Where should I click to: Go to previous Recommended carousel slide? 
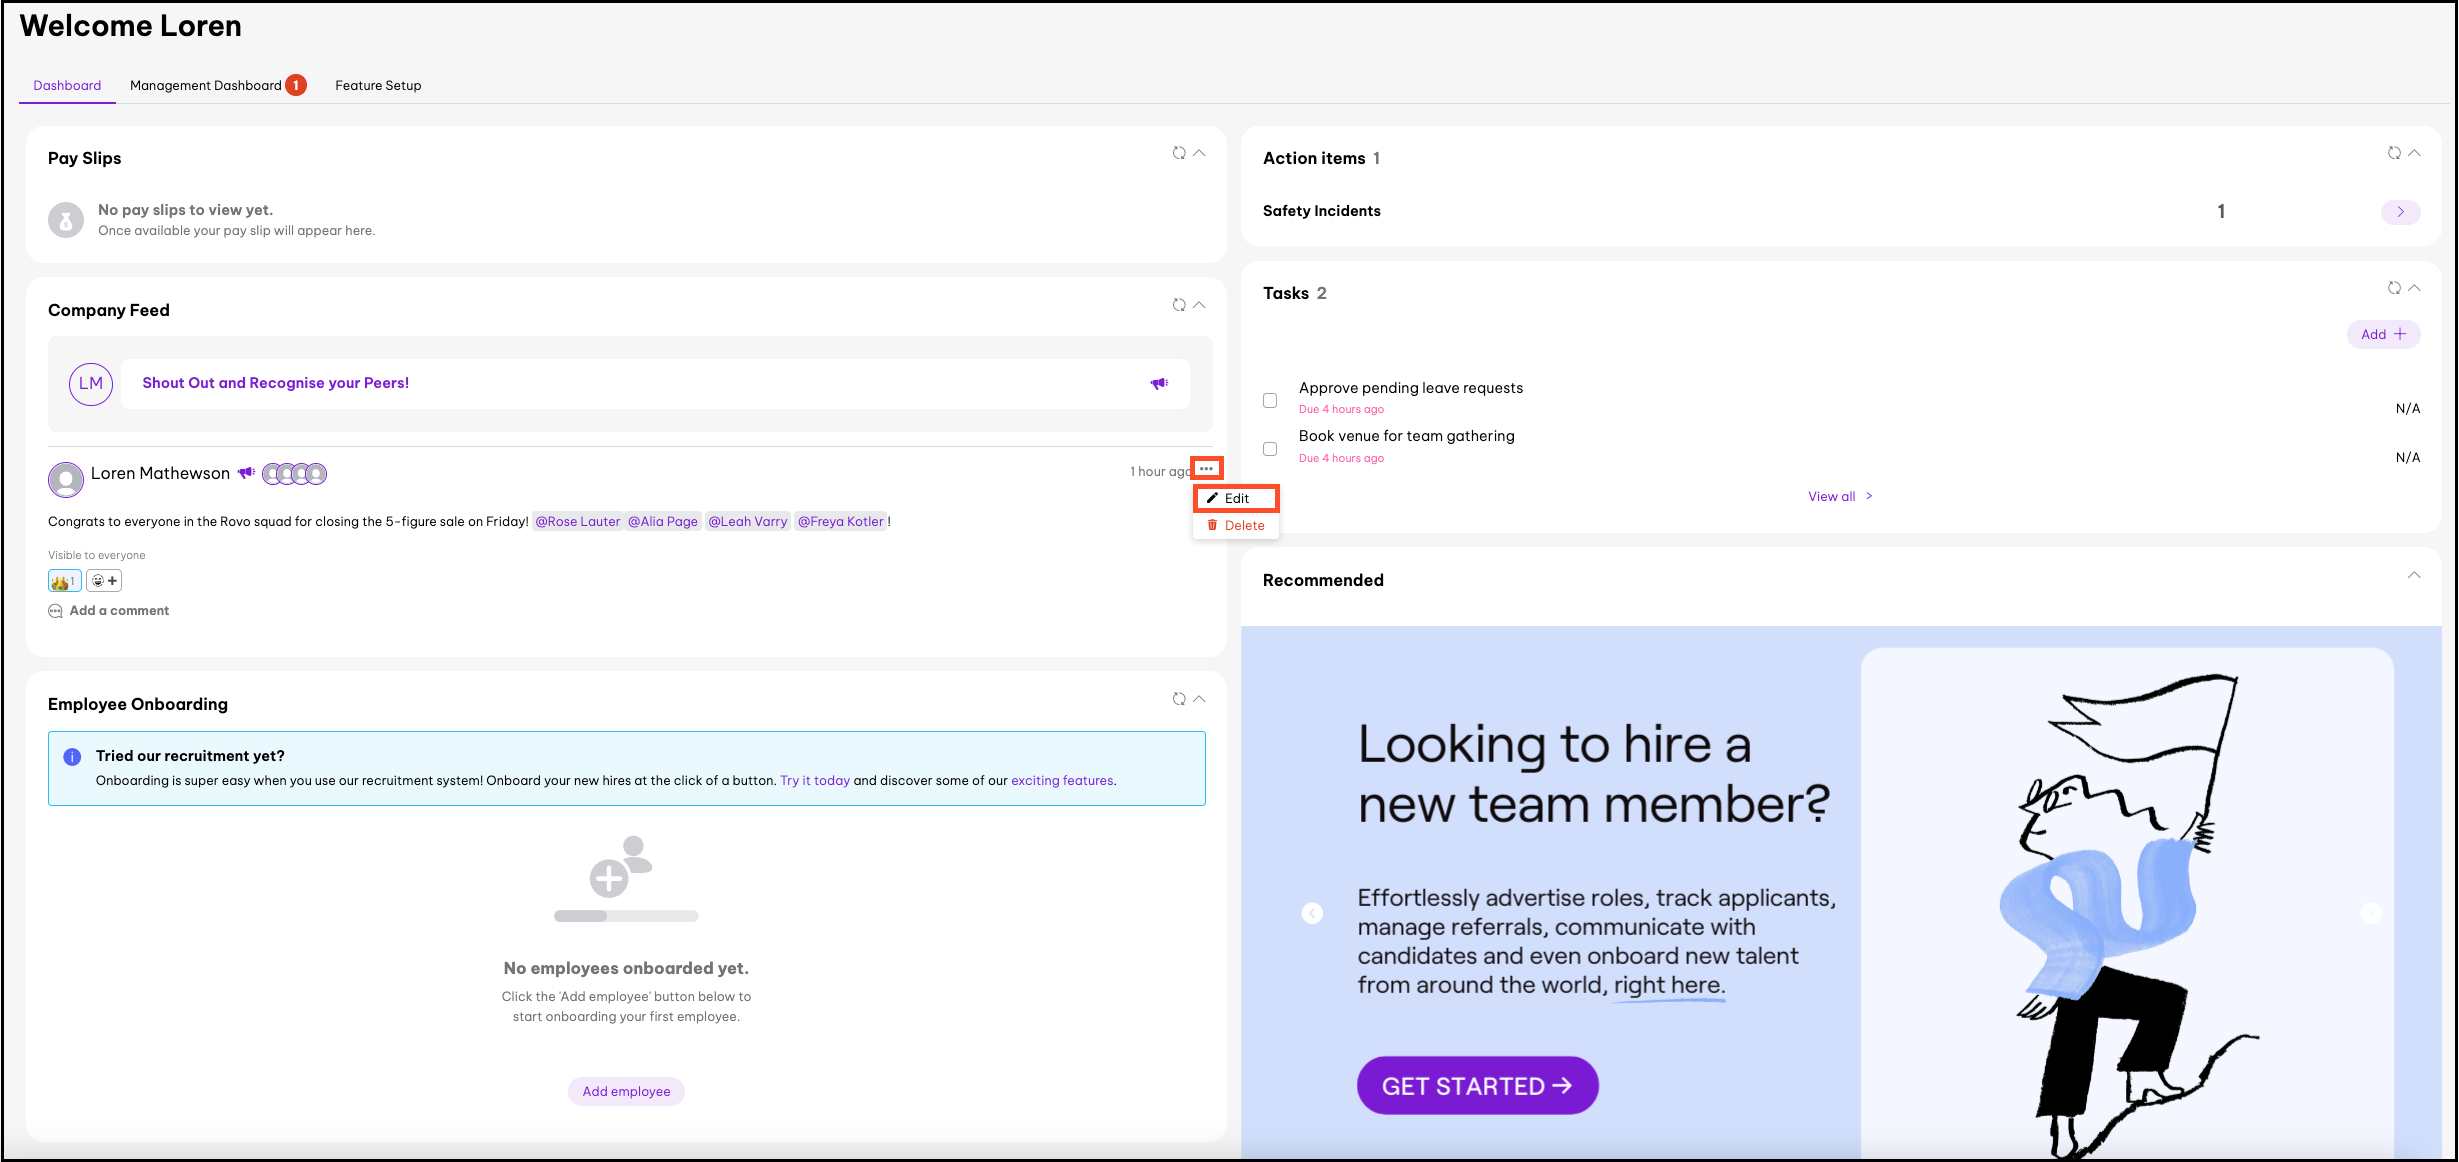click(x=1312, y=913)
